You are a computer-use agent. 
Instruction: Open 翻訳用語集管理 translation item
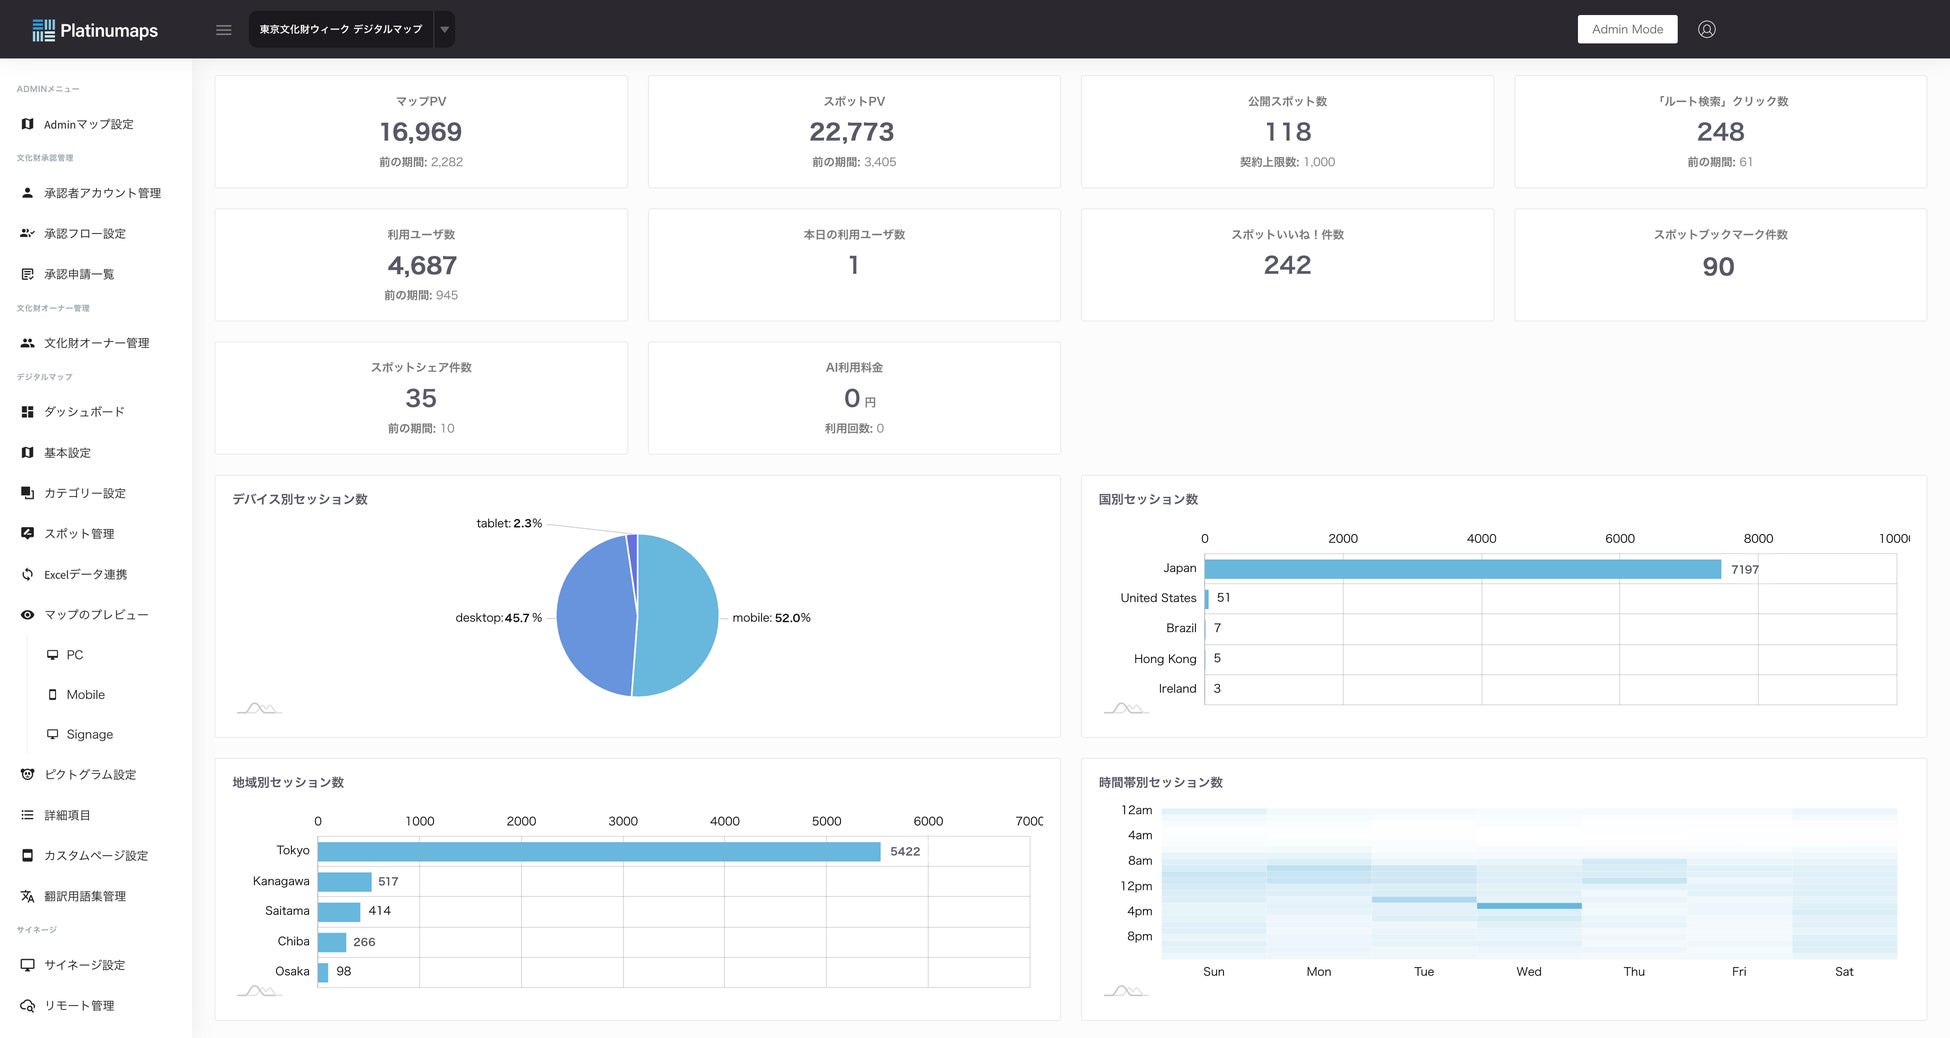(85, 896)
